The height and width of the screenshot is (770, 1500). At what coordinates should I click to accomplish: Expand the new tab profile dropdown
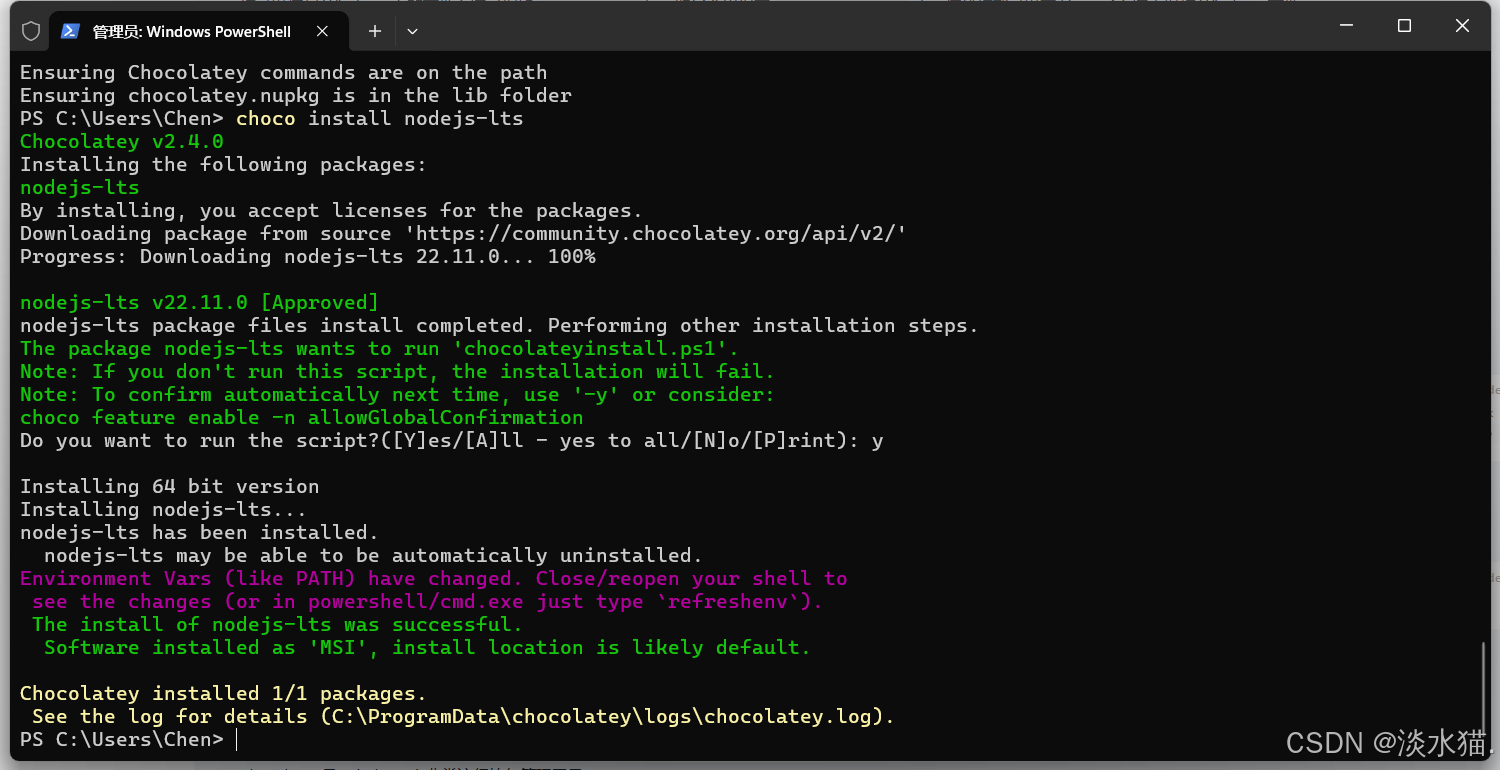(x=412, y=31)
